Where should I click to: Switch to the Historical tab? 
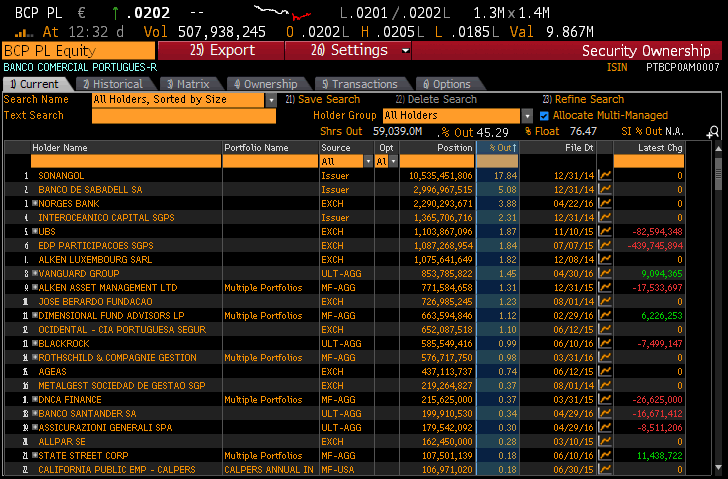[113, 84]
